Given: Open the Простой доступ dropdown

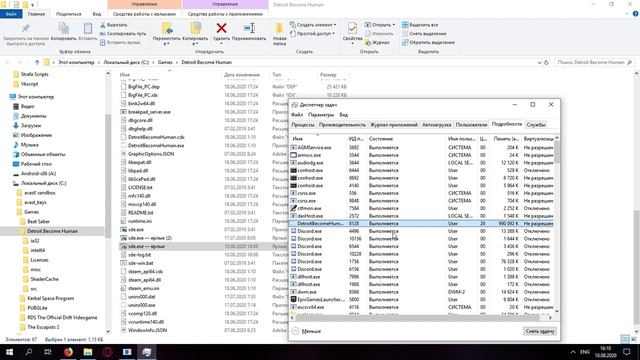Looking at the screenshot, I should coord(312,33).
